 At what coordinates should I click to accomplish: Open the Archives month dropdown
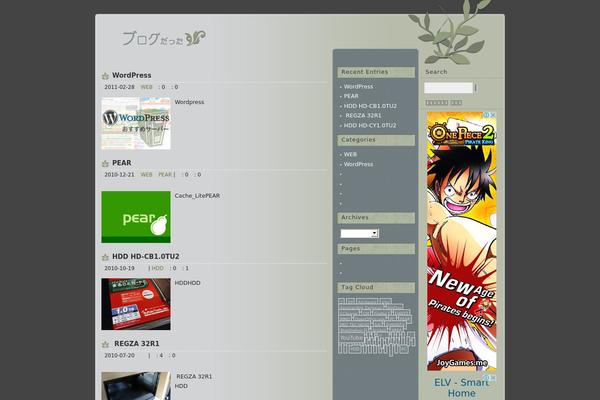click(x=359, y=233)
